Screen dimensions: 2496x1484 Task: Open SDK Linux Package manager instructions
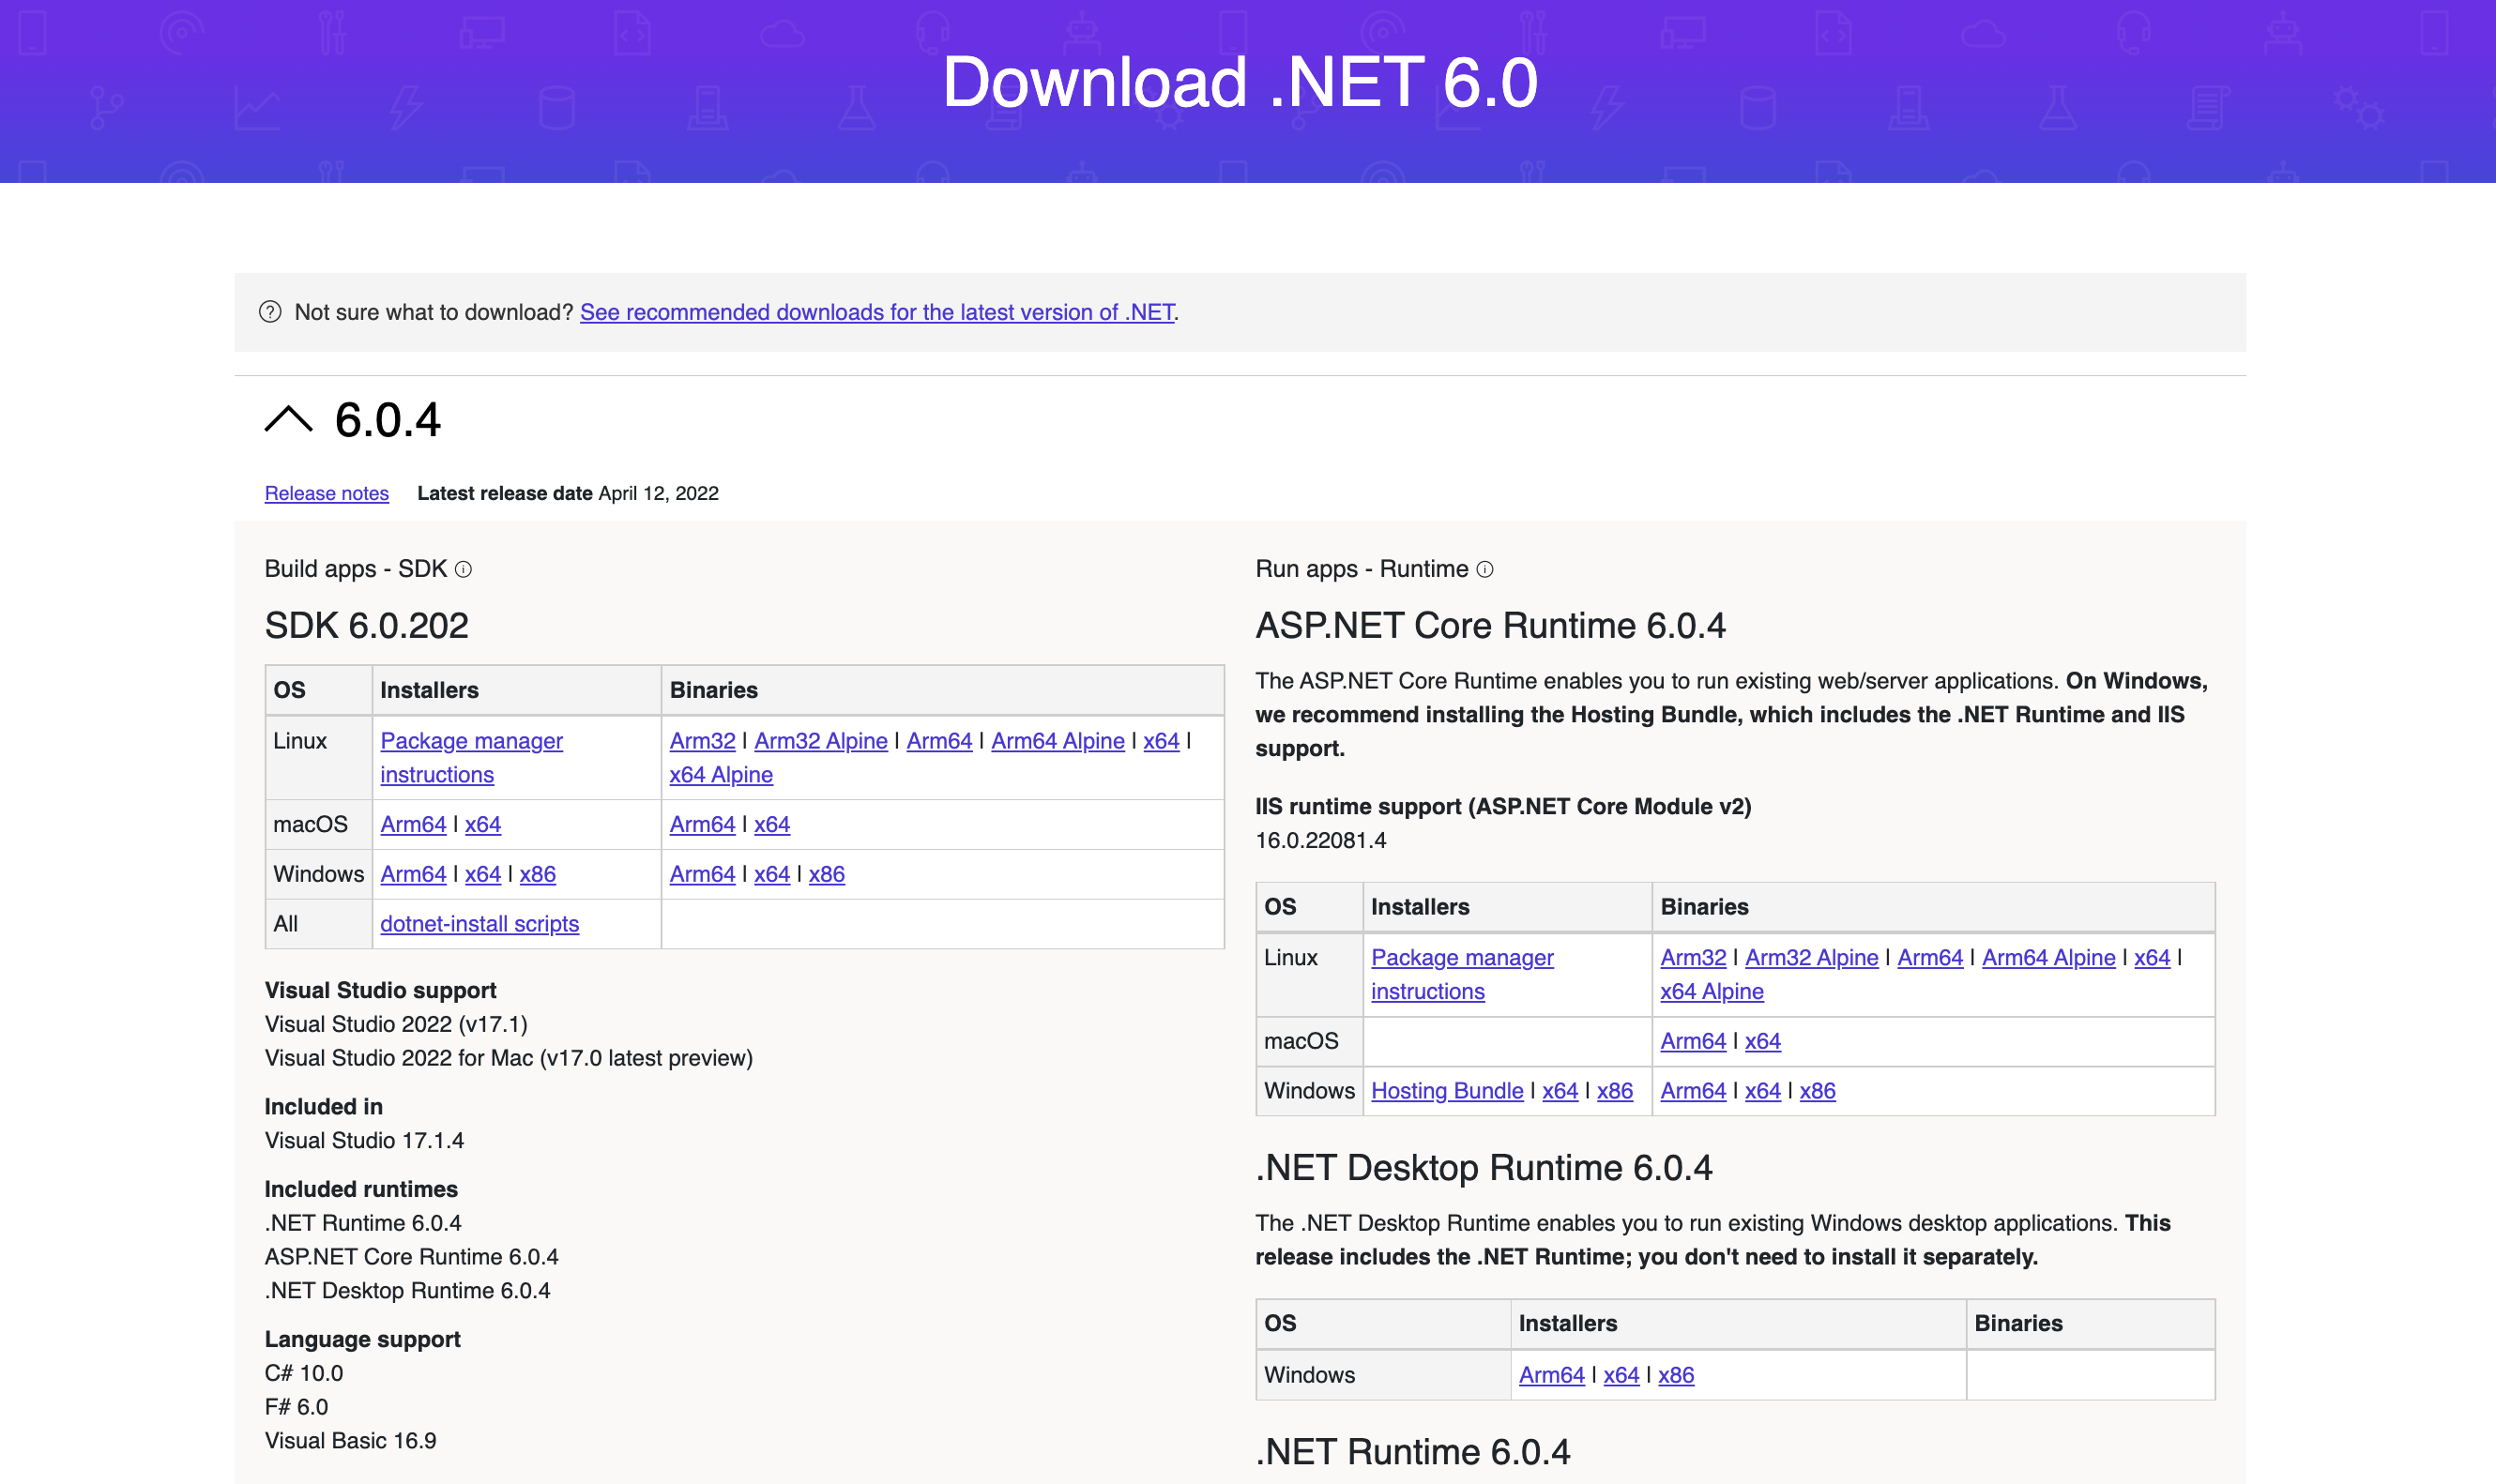pos(472,757)
